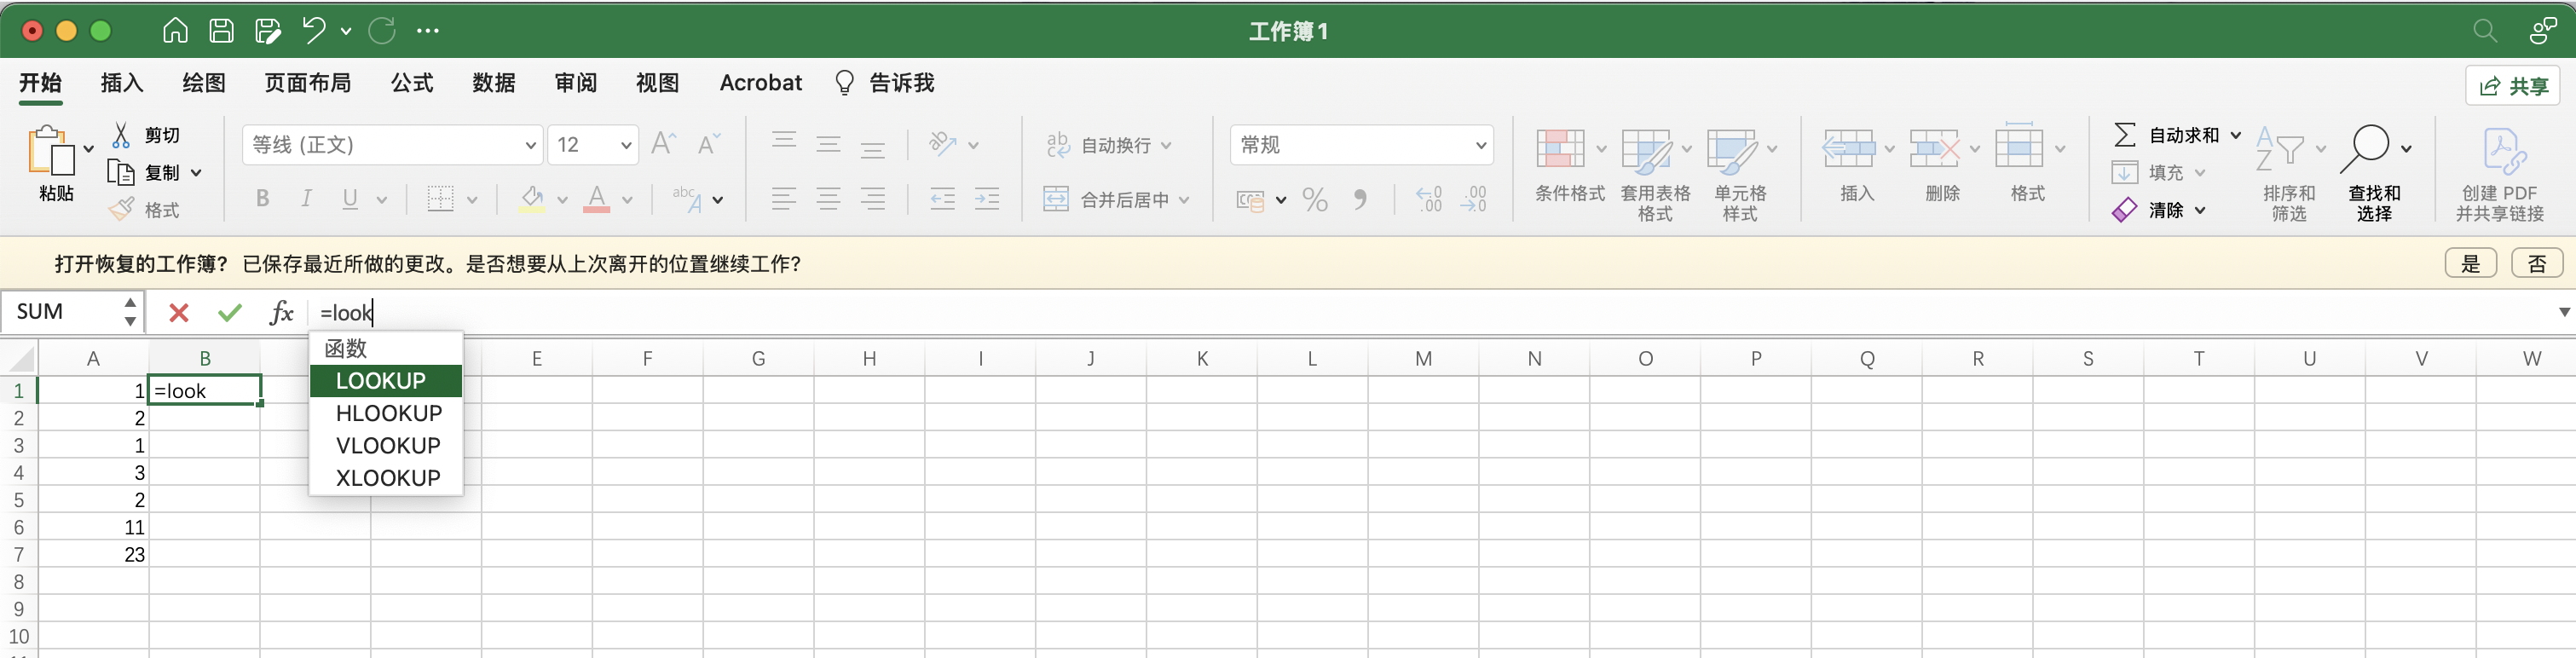Click the increase font size icon
Image resolution: width=2576 pixels, height=658 pixels.
[663, 145]
